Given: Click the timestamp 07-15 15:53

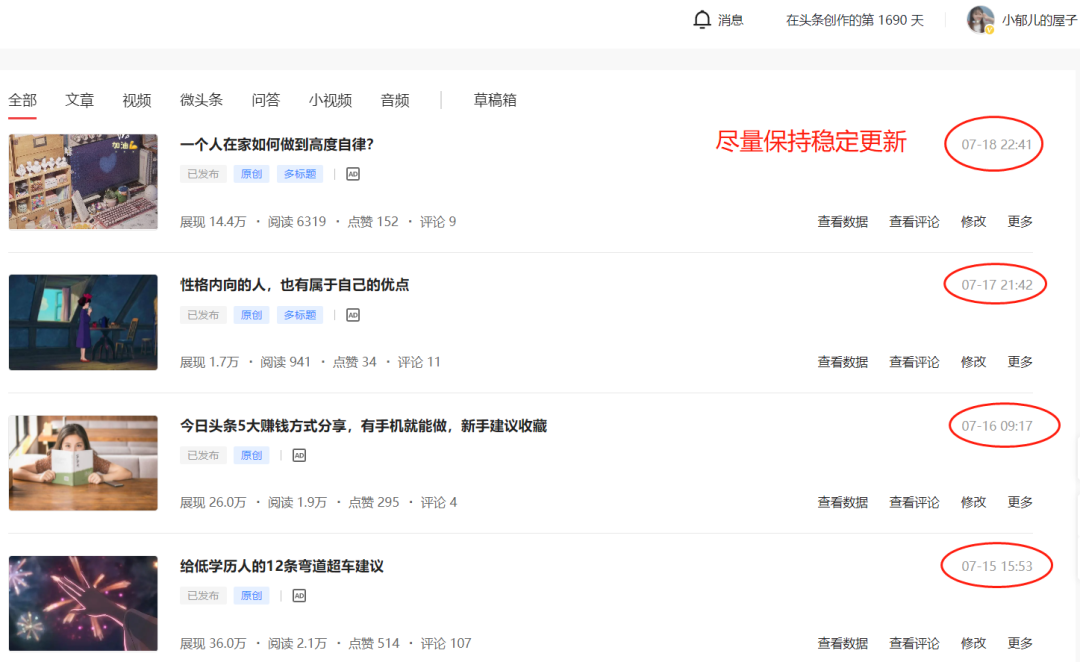Looking at the screenshot, I should [997, 566].
